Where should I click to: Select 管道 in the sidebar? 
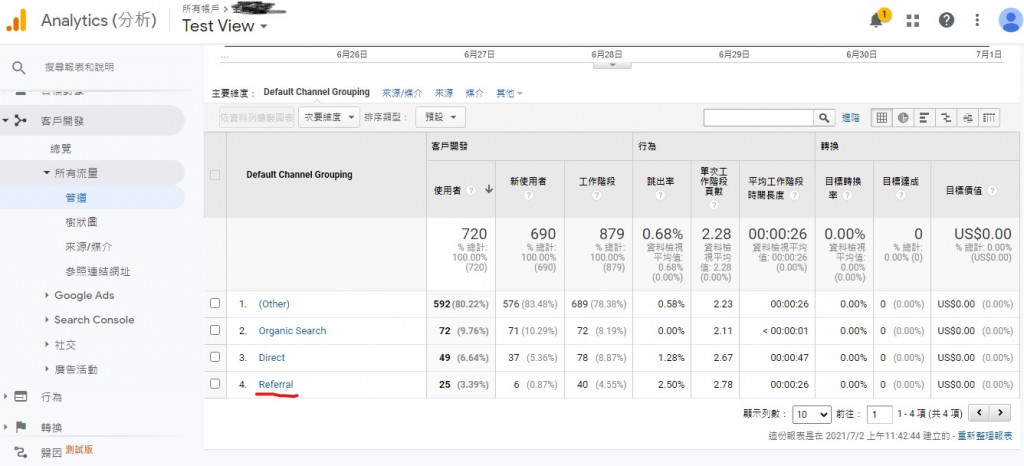[76, 198]
